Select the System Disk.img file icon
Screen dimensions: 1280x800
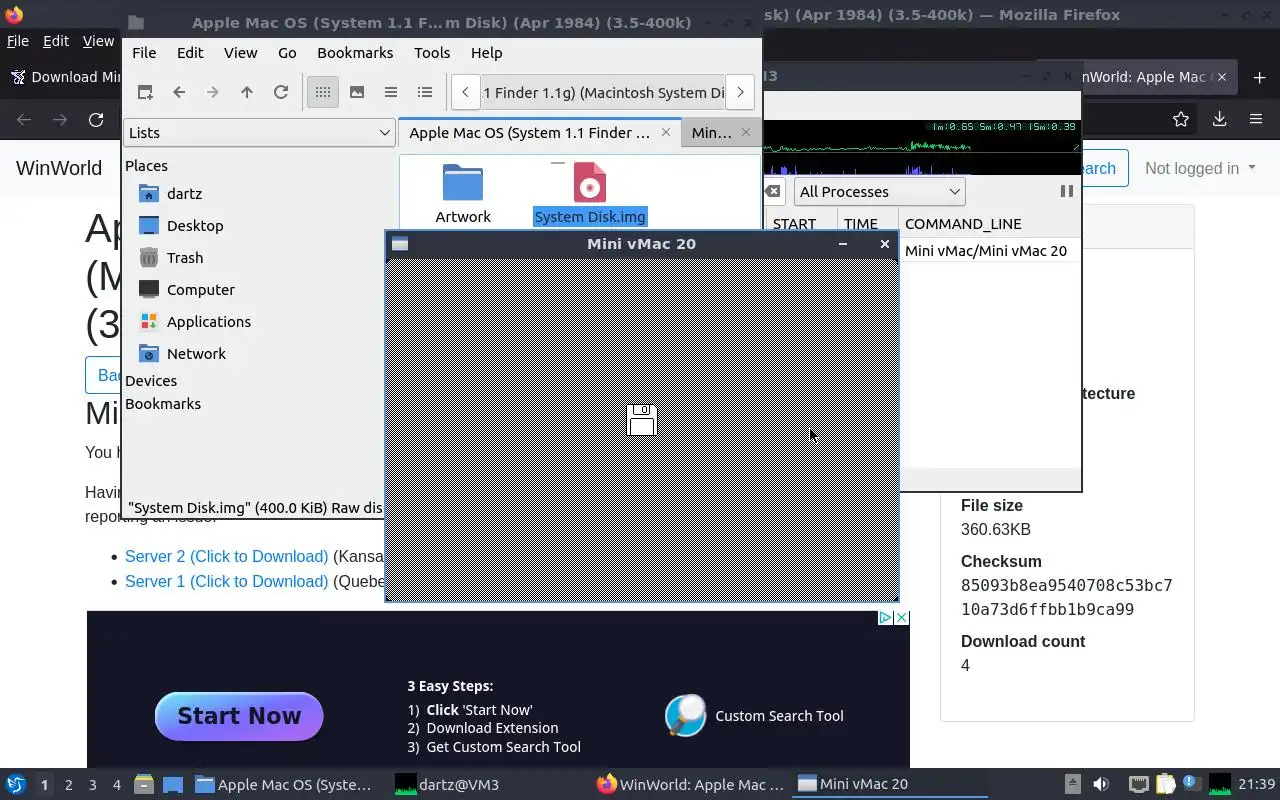click(590, 183)
